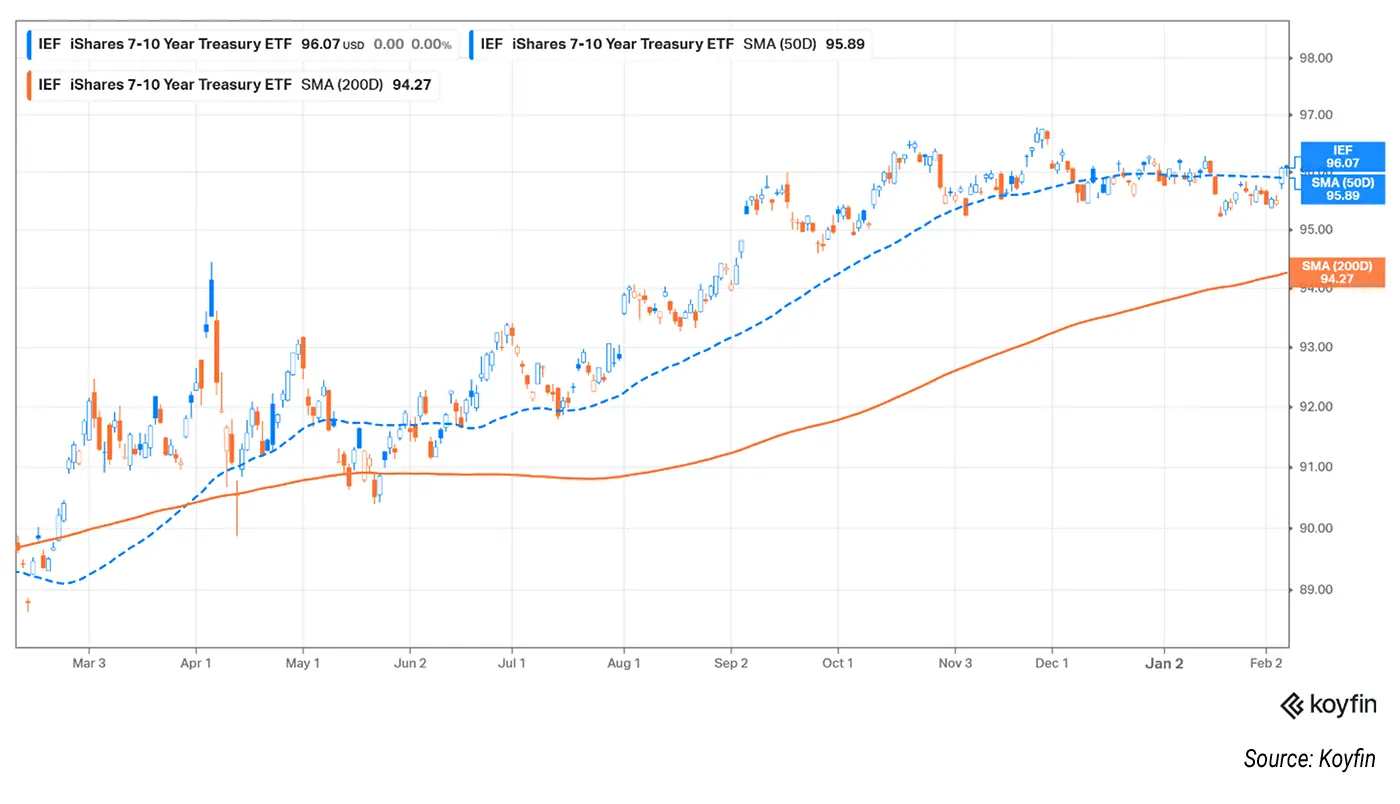Click the Jun 2 date label
The width and height of the screenshot is (1400, 804).
pyautogui.click(x=411, y=663)
